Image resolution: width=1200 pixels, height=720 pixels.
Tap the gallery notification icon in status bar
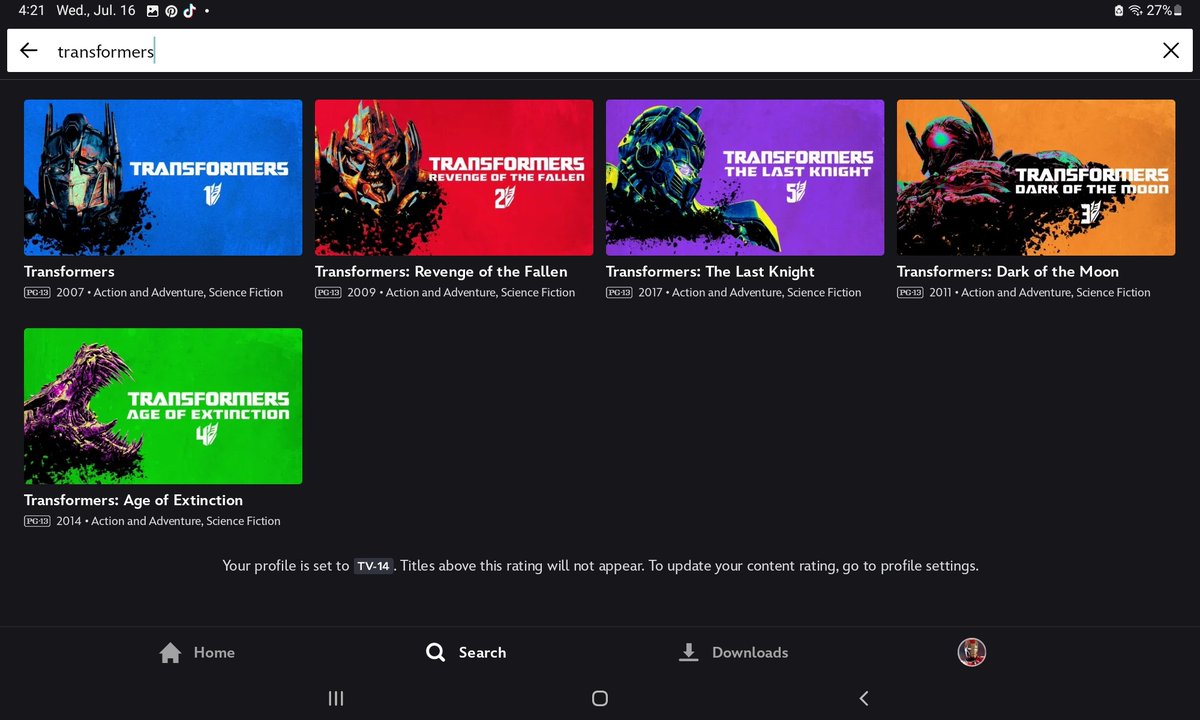153,11
